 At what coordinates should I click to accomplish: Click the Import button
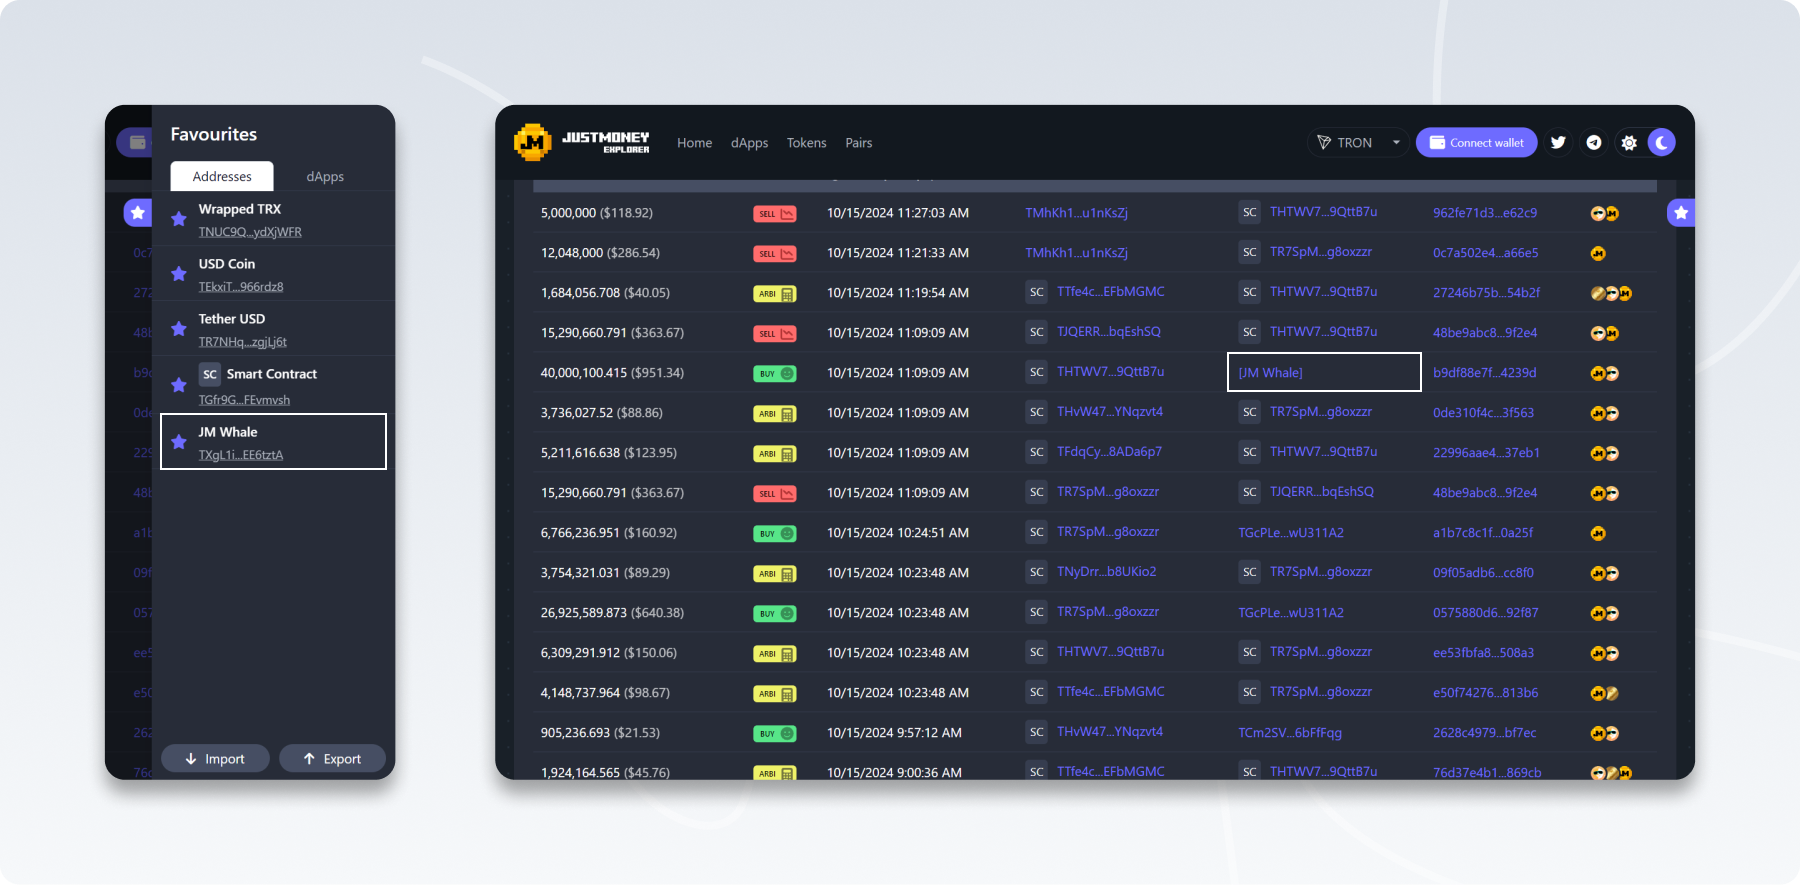click(x=215, y=759)
